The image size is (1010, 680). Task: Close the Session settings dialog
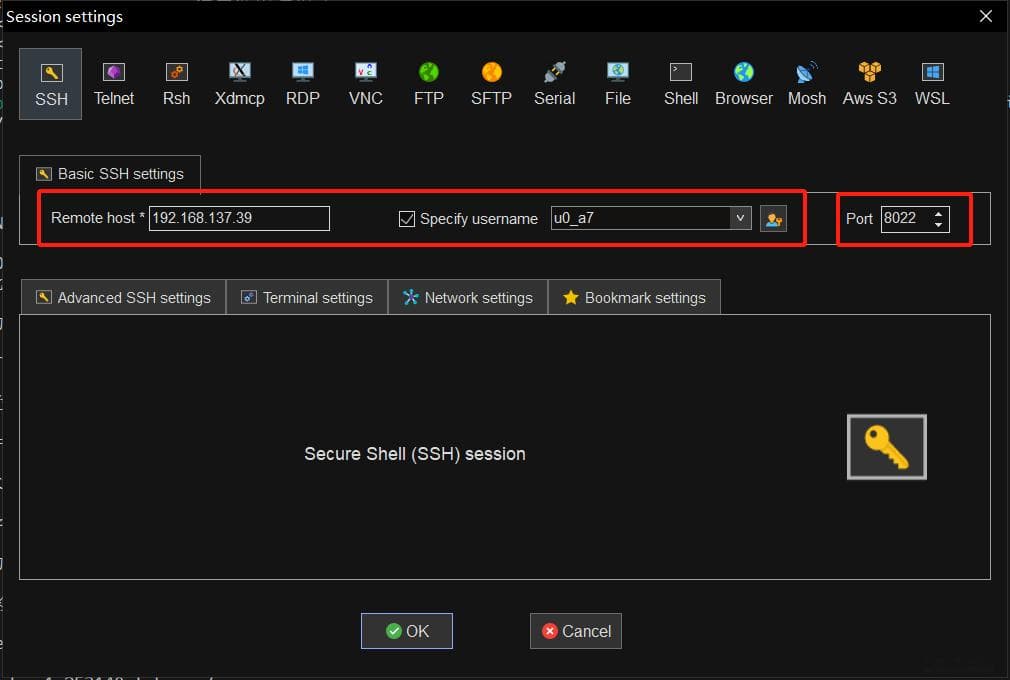[986, 16]
